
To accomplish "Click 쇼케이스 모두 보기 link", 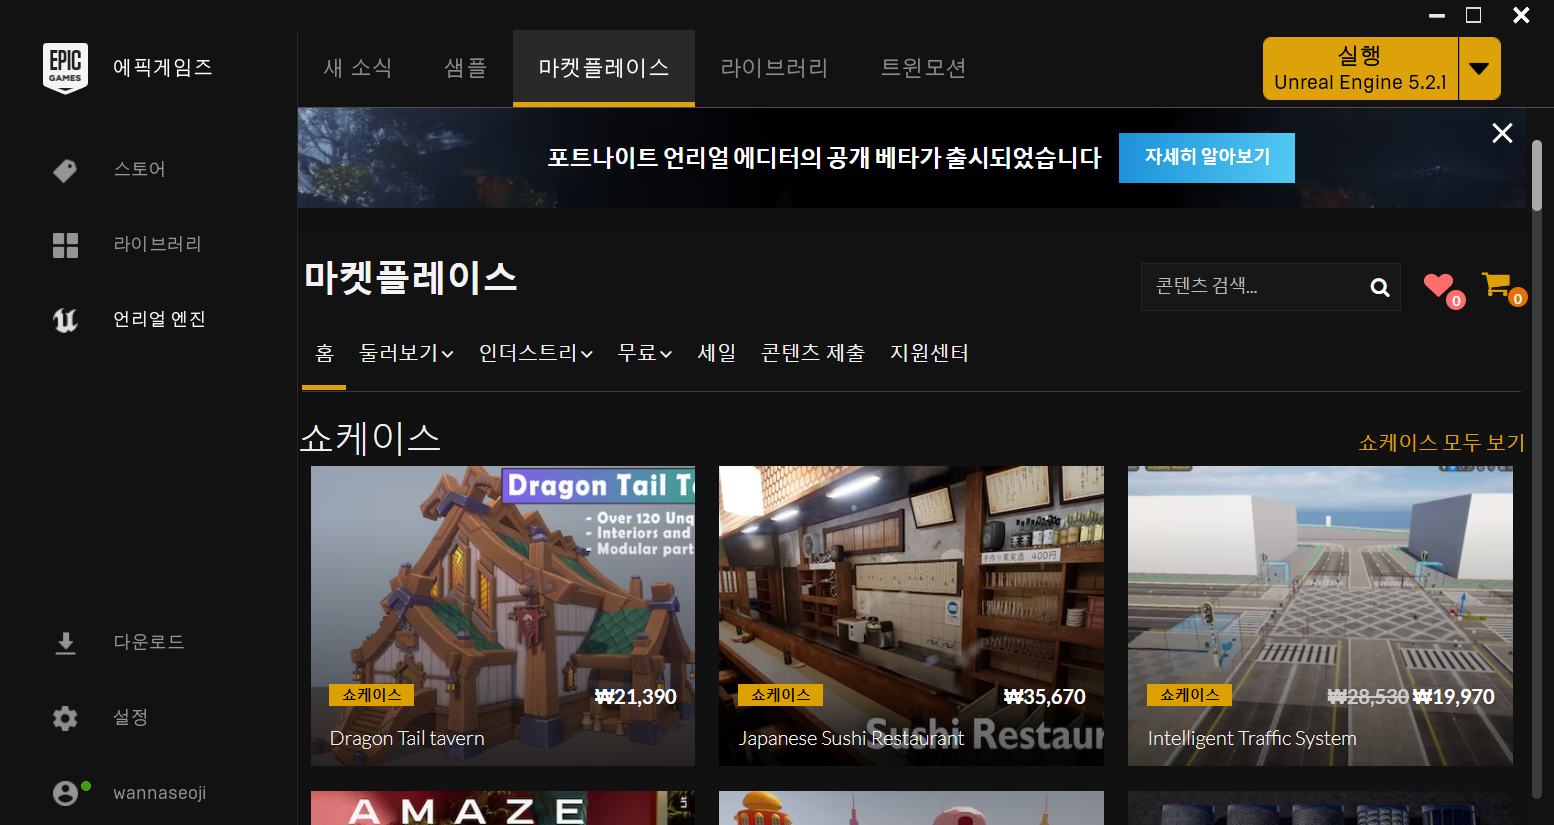I will coord(1441,442).
